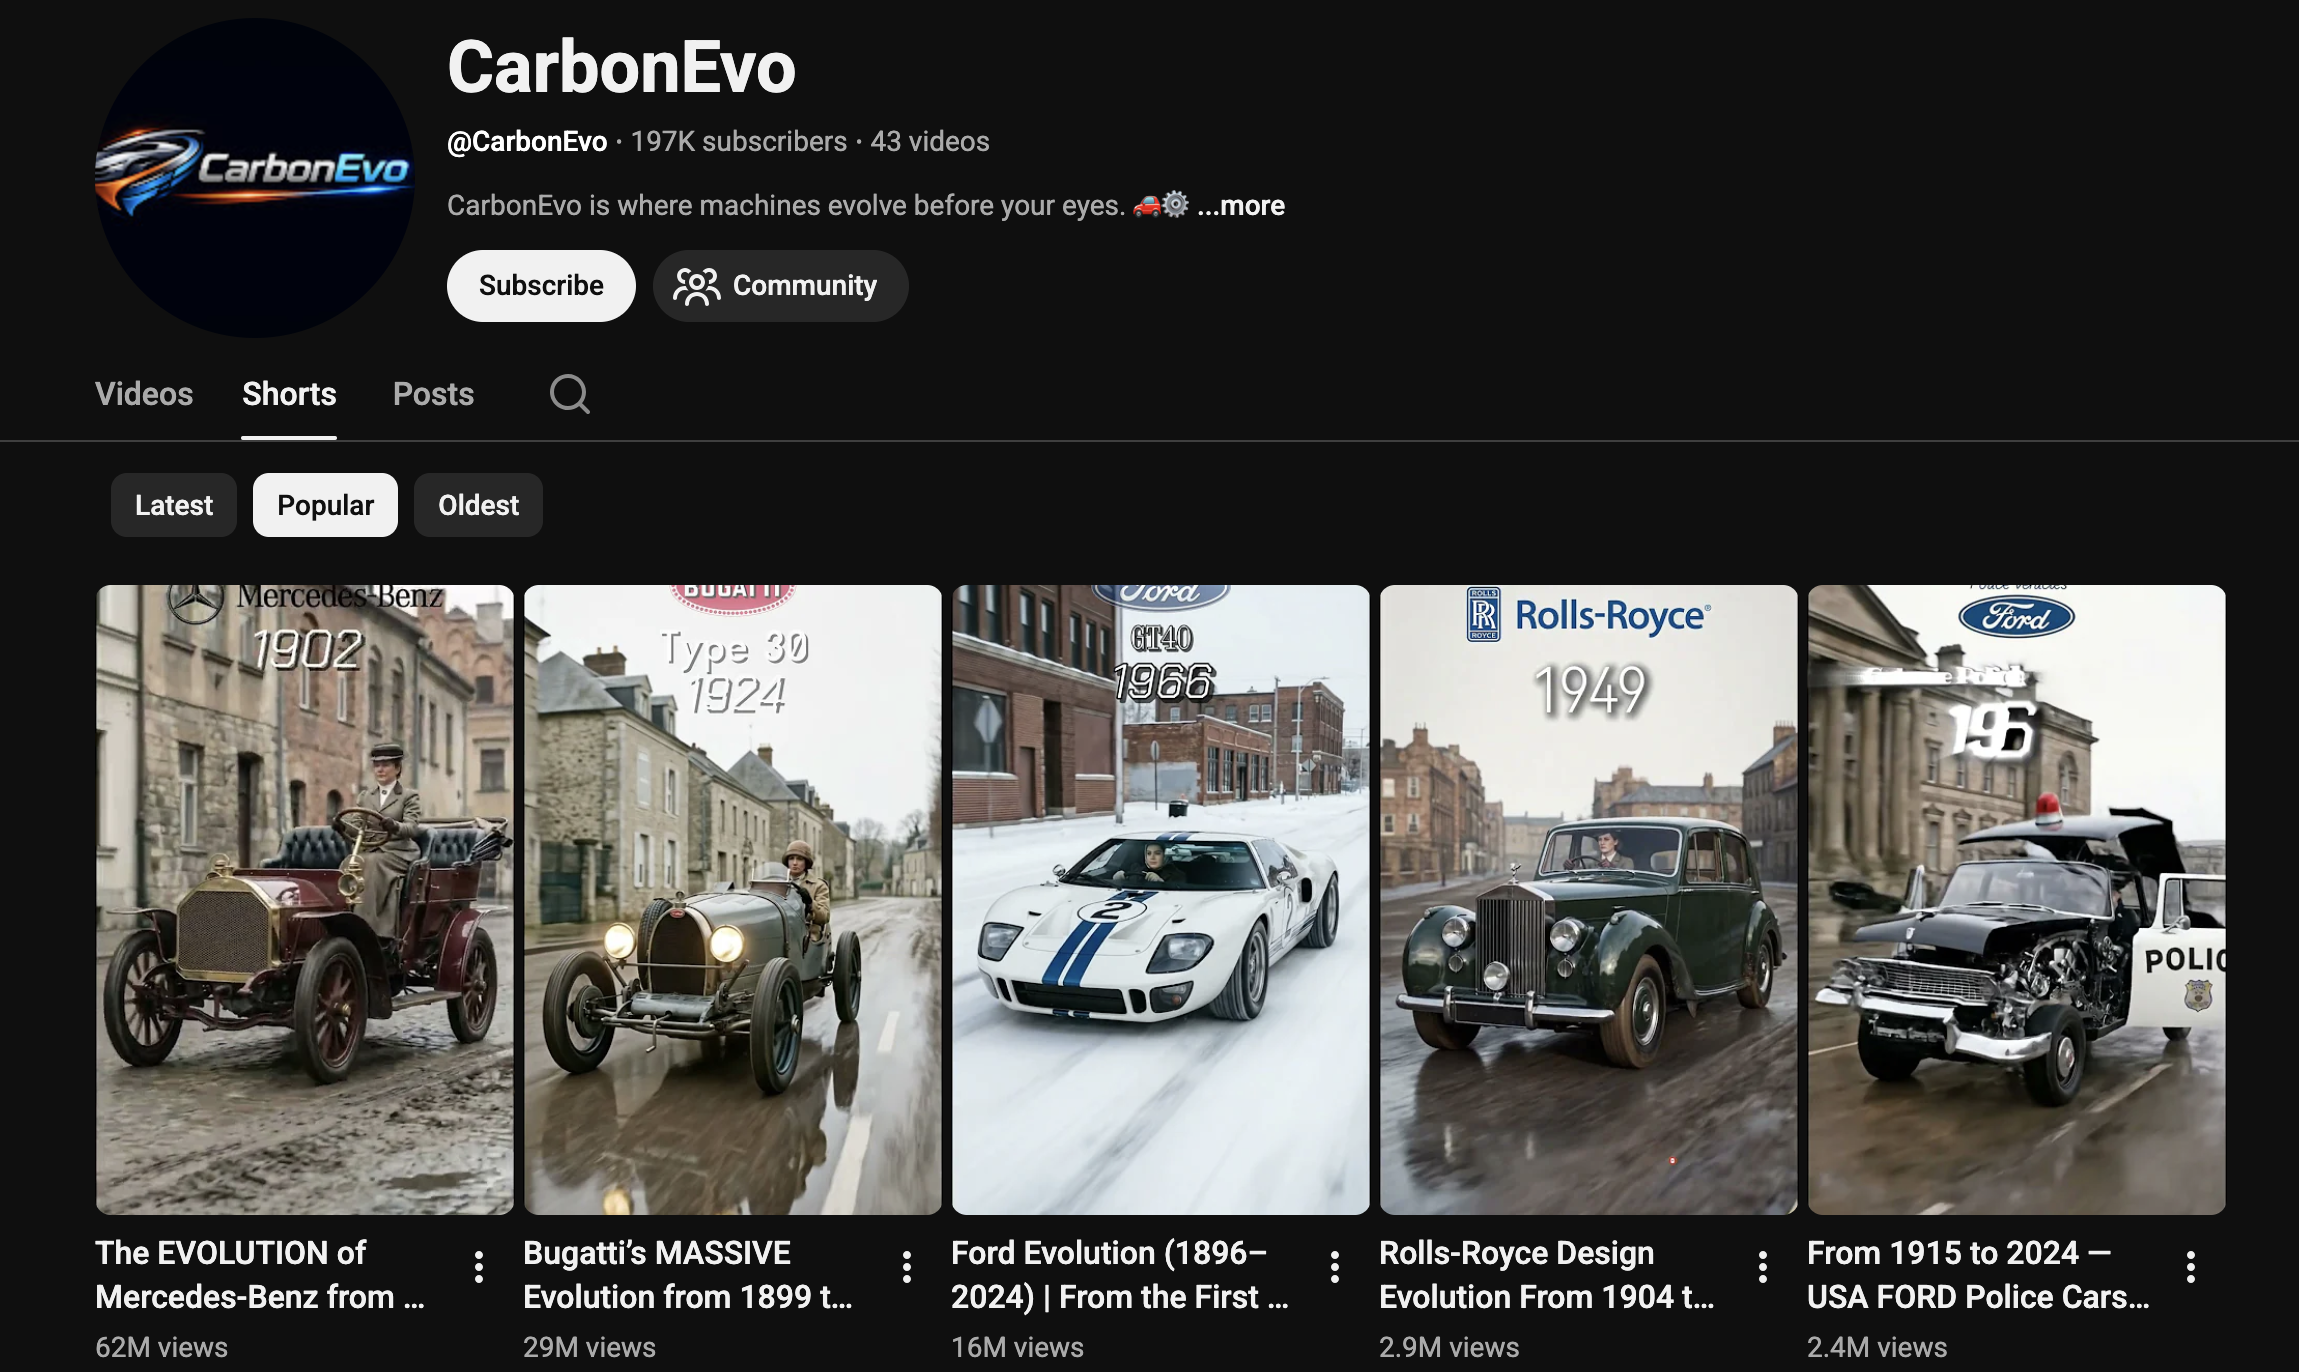Open options menu for Ford Evolution short
The height and width of the screenshot is (1372, 2299).
coord(1335,1267)
